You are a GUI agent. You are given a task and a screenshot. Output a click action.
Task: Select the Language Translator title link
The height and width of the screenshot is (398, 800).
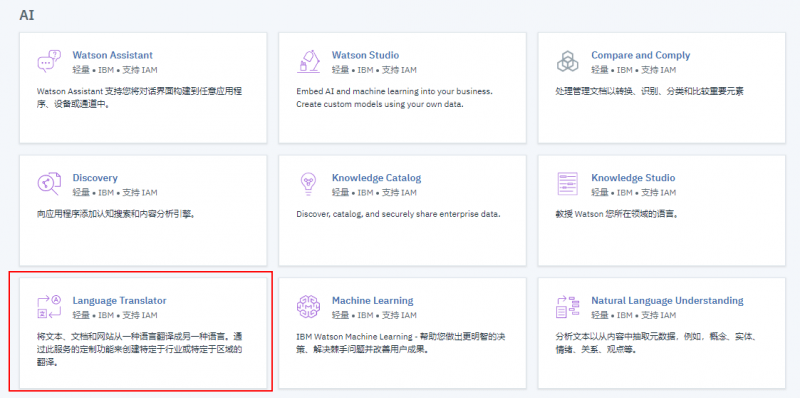coord(119,300)
